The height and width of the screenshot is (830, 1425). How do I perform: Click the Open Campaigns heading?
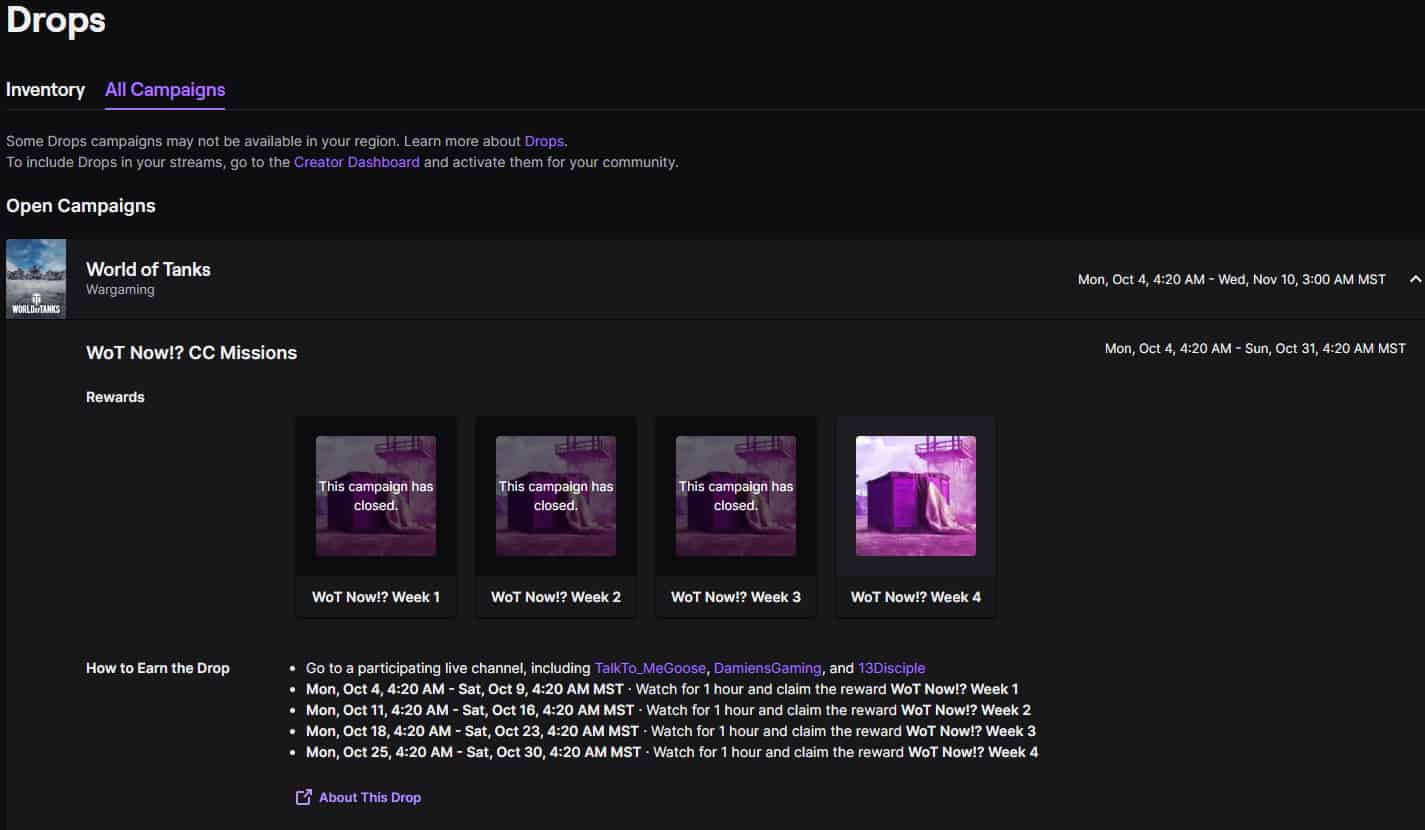[81, 206]
